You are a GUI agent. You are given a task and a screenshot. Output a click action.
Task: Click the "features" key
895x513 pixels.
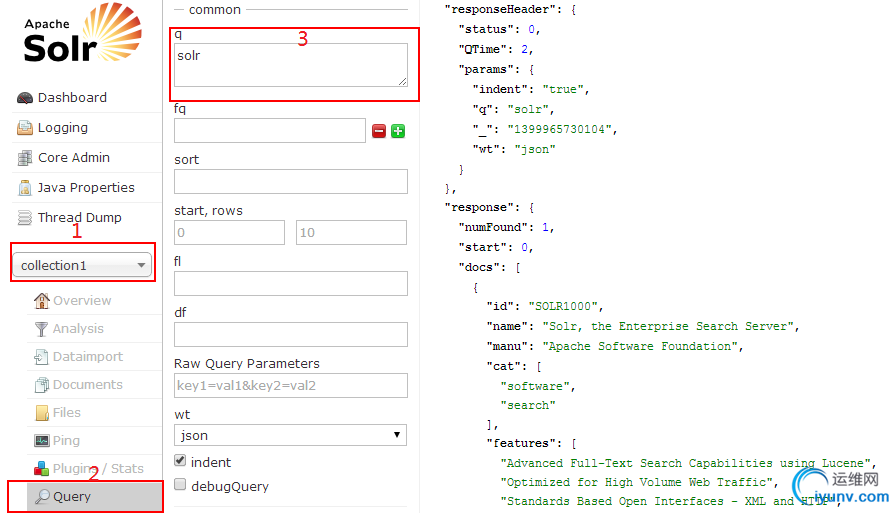point(522,443)
